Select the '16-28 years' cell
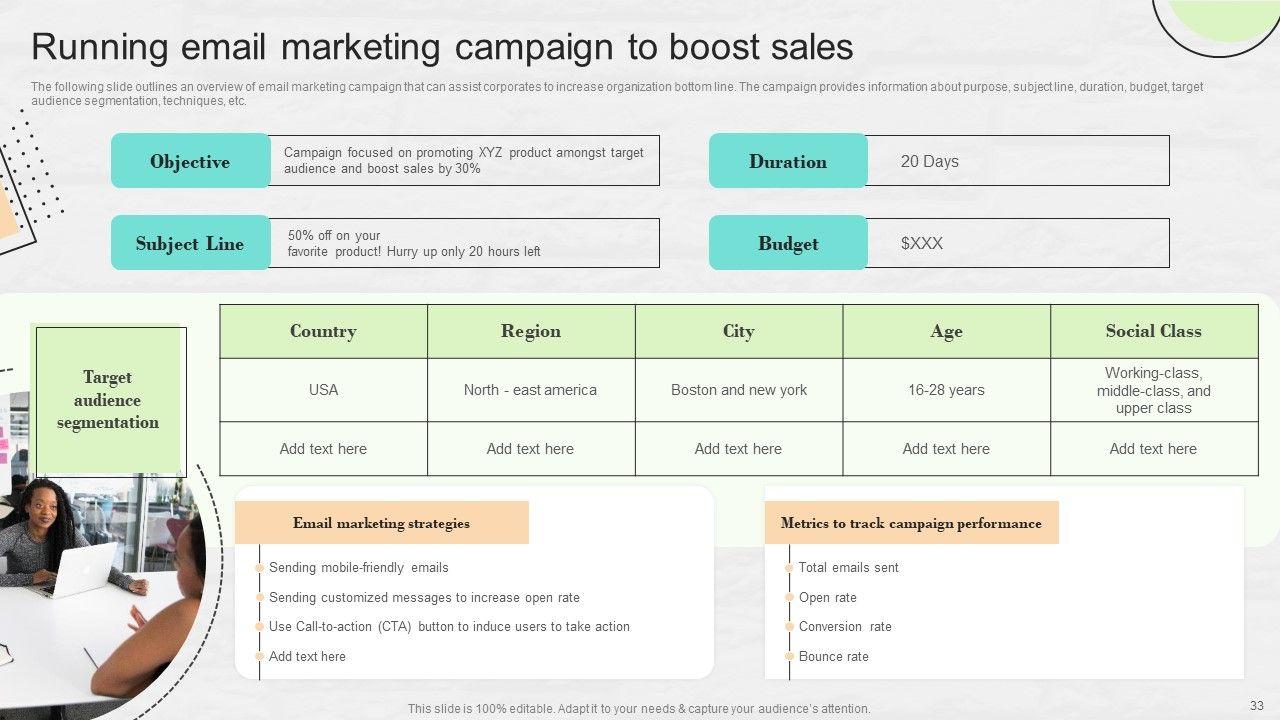This screenshot has height=720, width=1280. pyautogui.click(x=946, y=390)
